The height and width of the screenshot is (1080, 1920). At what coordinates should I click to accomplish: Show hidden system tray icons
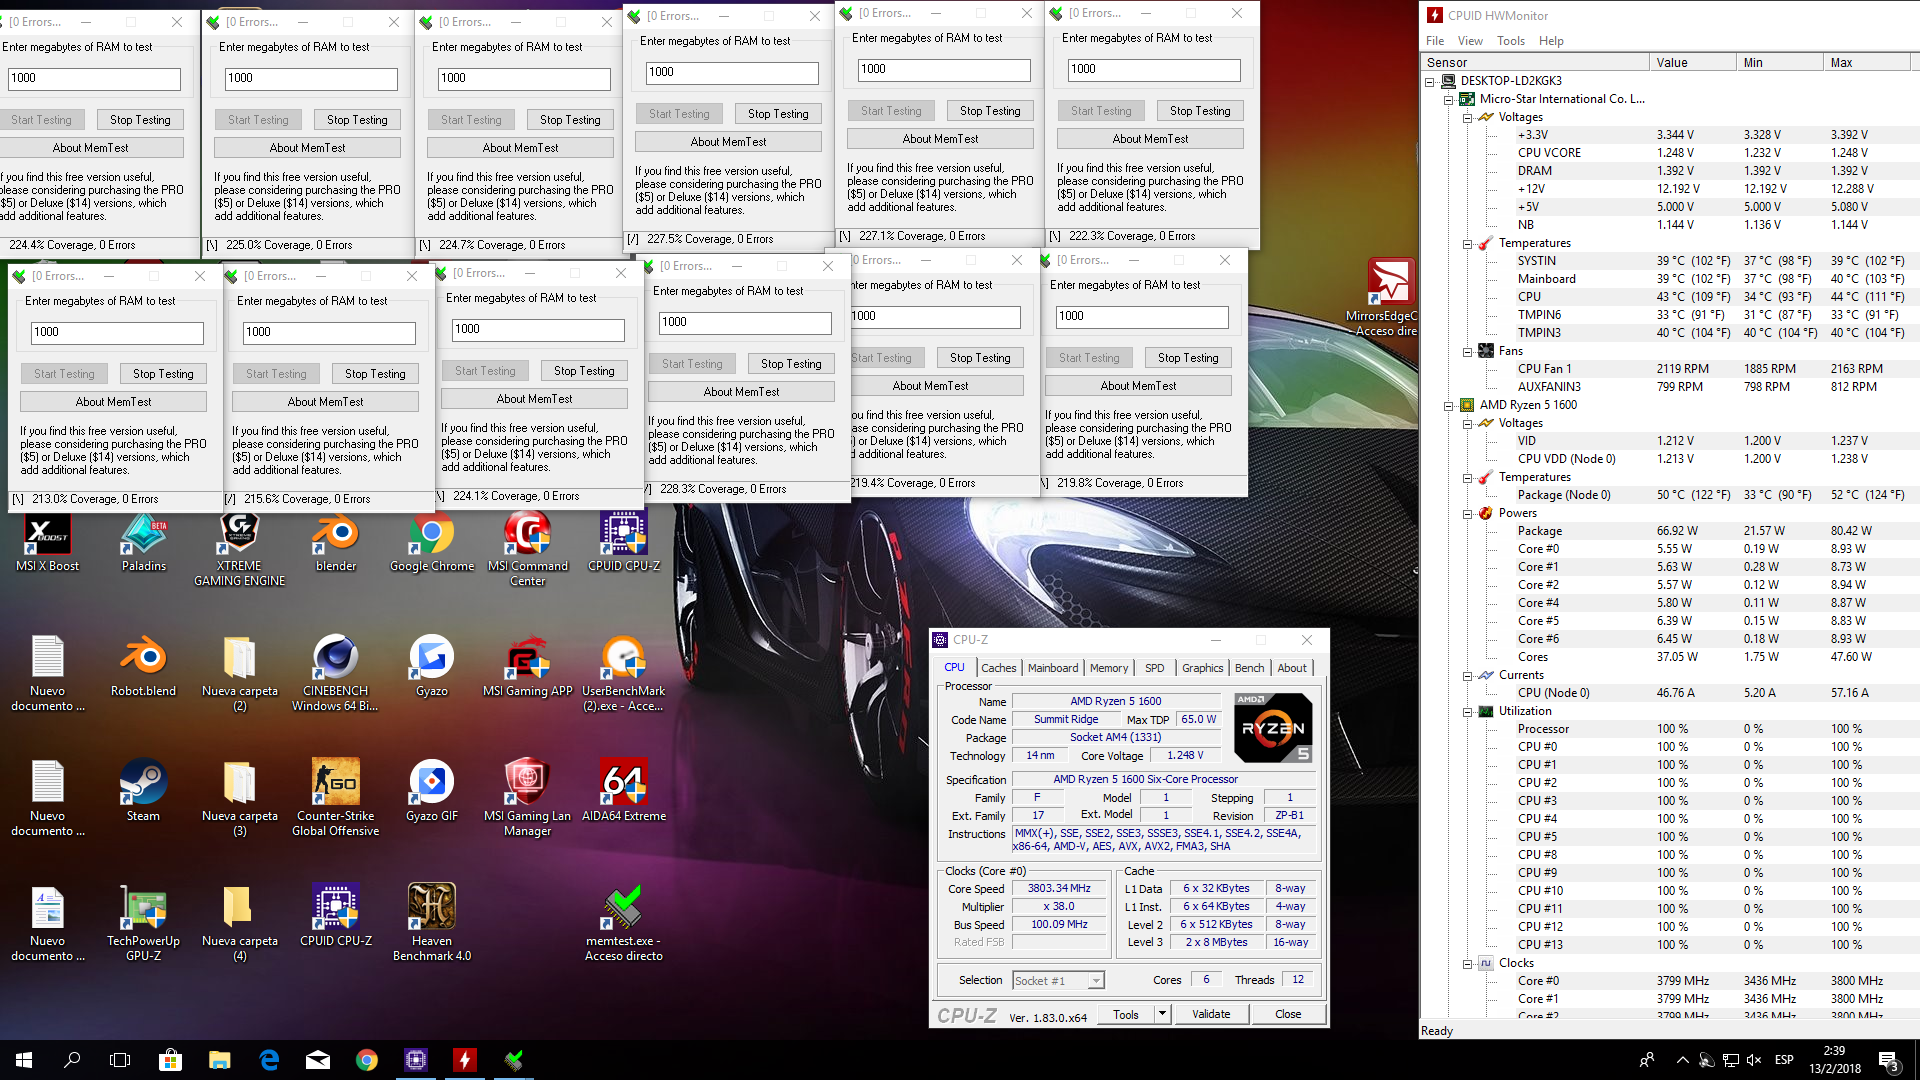pos(1682,1060)
